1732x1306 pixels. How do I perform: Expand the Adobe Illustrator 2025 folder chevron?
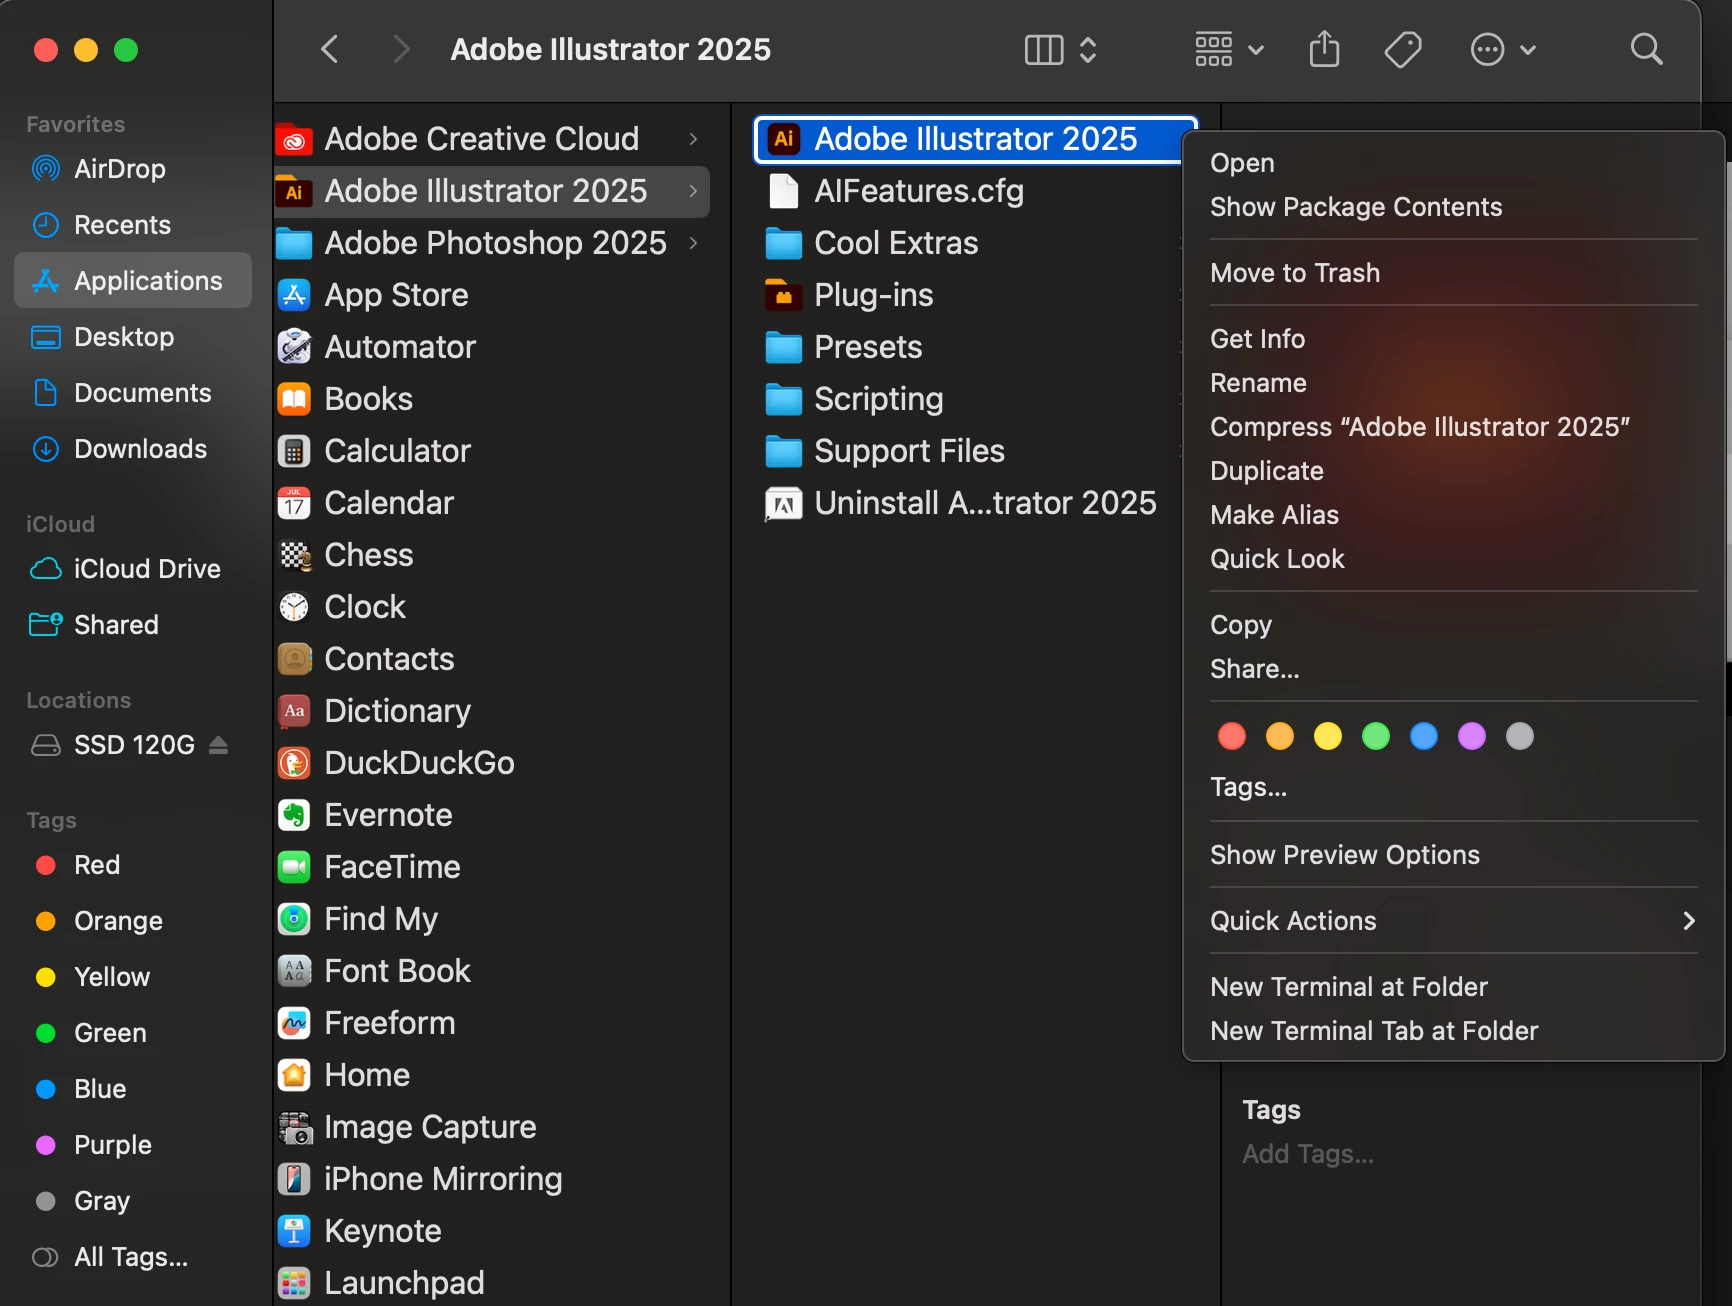tap(693, 191)
